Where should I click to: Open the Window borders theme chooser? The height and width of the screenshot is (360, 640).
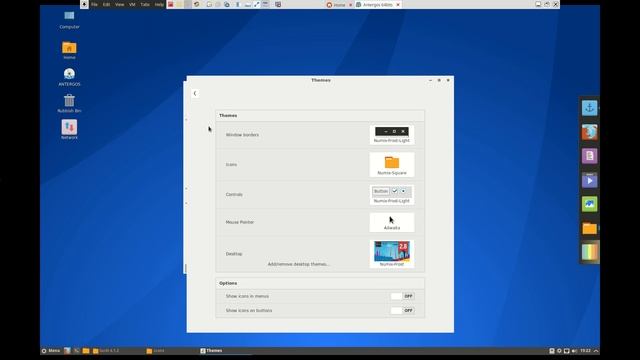392,135
